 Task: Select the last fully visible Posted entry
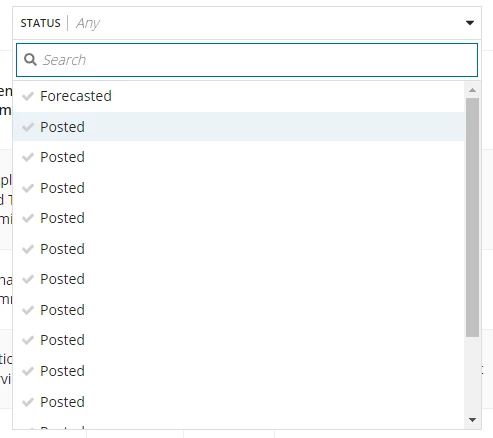(x=239, y=402)
